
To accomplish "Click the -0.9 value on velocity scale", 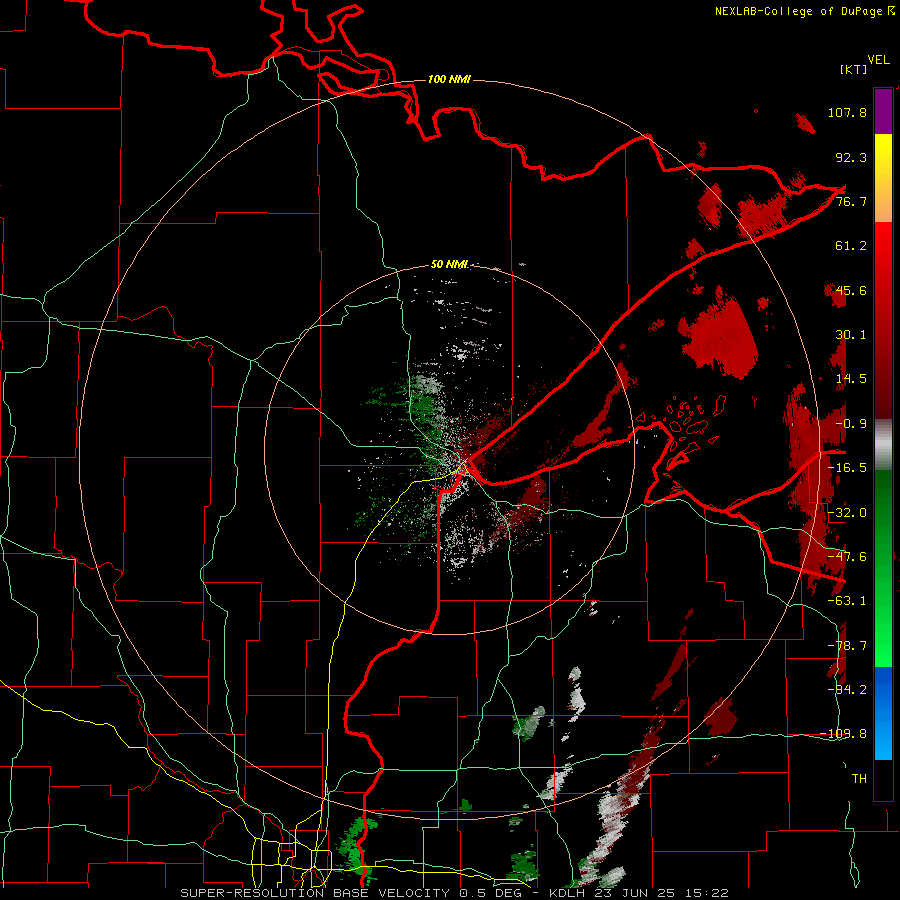I will pos(851,424).
